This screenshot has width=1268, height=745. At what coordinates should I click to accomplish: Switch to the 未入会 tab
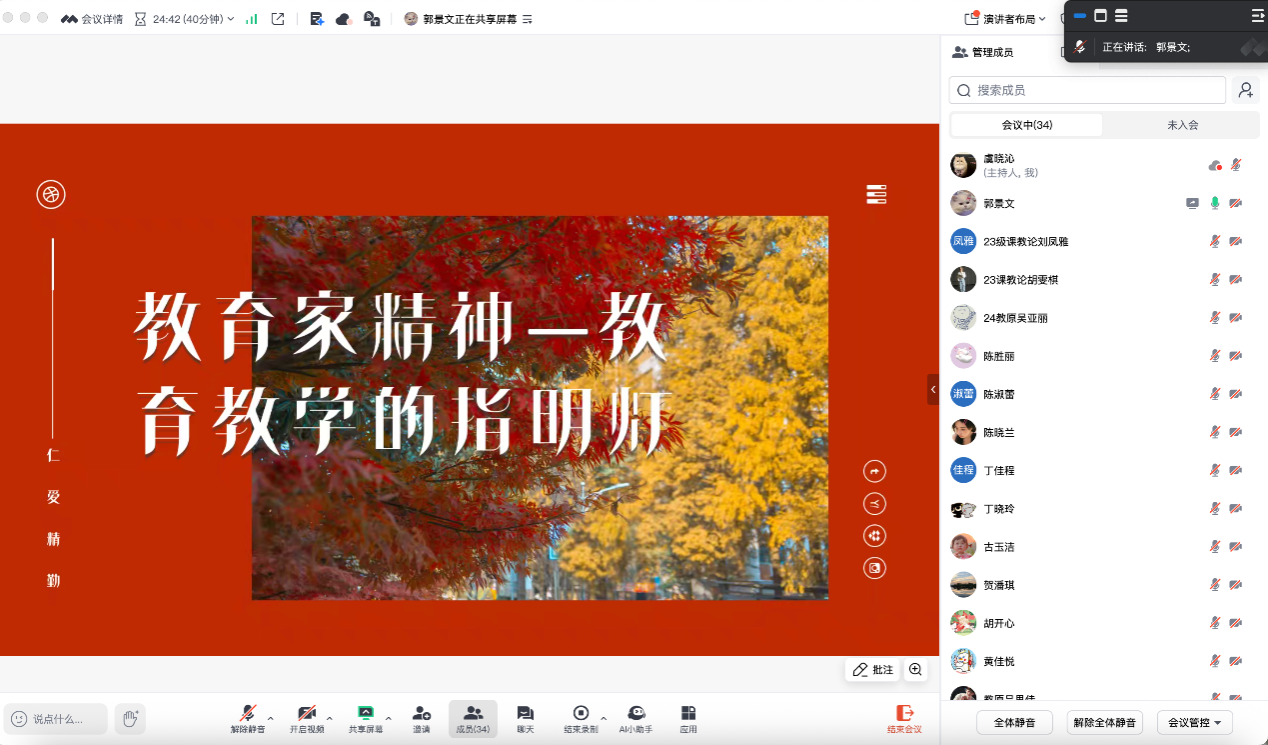click(1182, 125)
